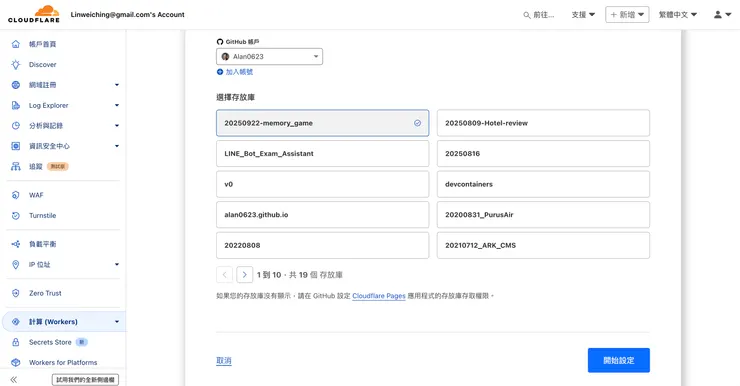Click the WAF shield icon
740x386 pixels.
[x=16, y=195]
